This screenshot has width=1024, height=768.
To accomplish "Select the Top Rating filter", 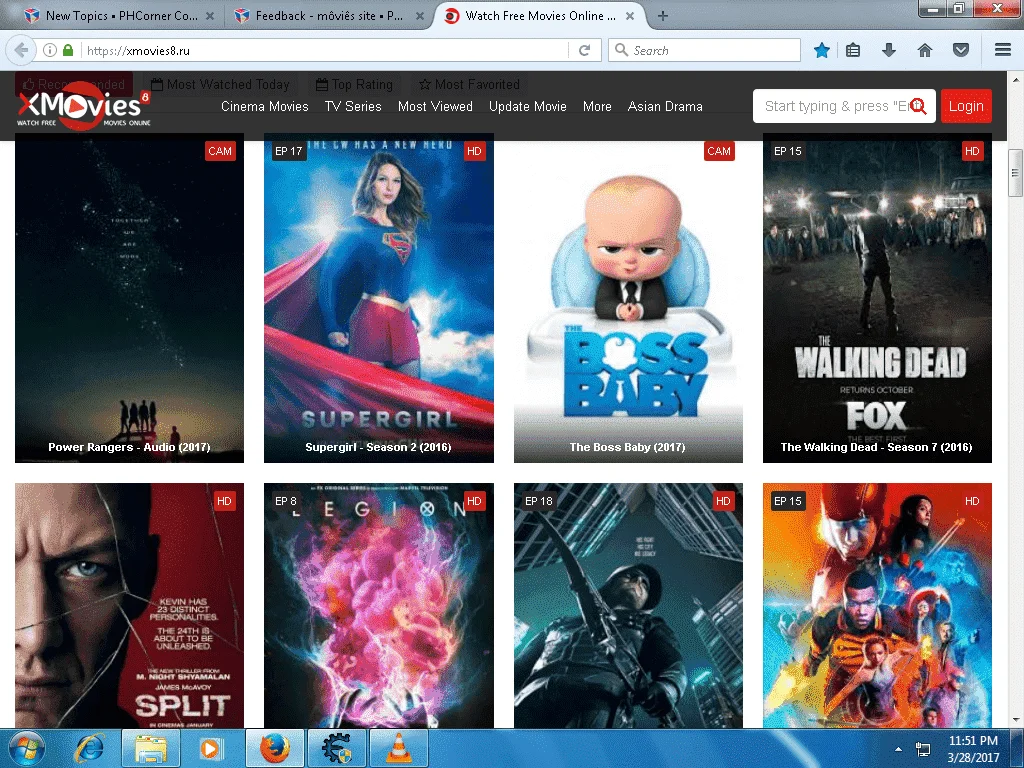I will click(x=355, y=84).
